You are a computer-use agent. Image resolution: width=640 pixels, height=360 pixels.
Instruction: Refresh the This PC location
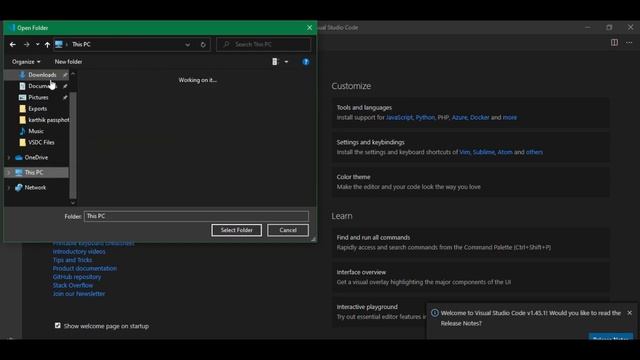click(203, 44)
